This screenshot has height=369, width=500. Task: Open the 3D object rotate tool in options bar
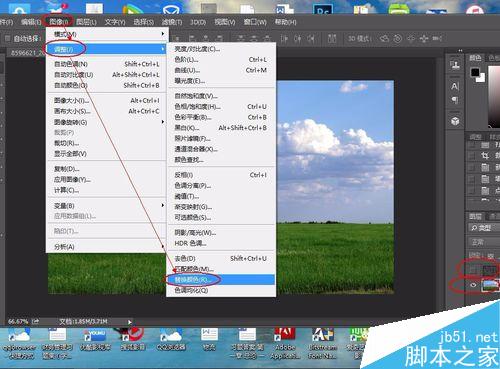pos(384,39)
